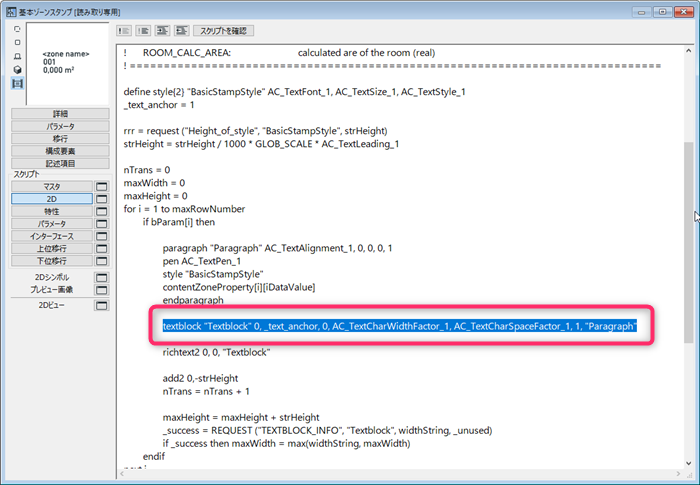
Task: Open 特性 script in separate window
Action: (x=102, y=211)
